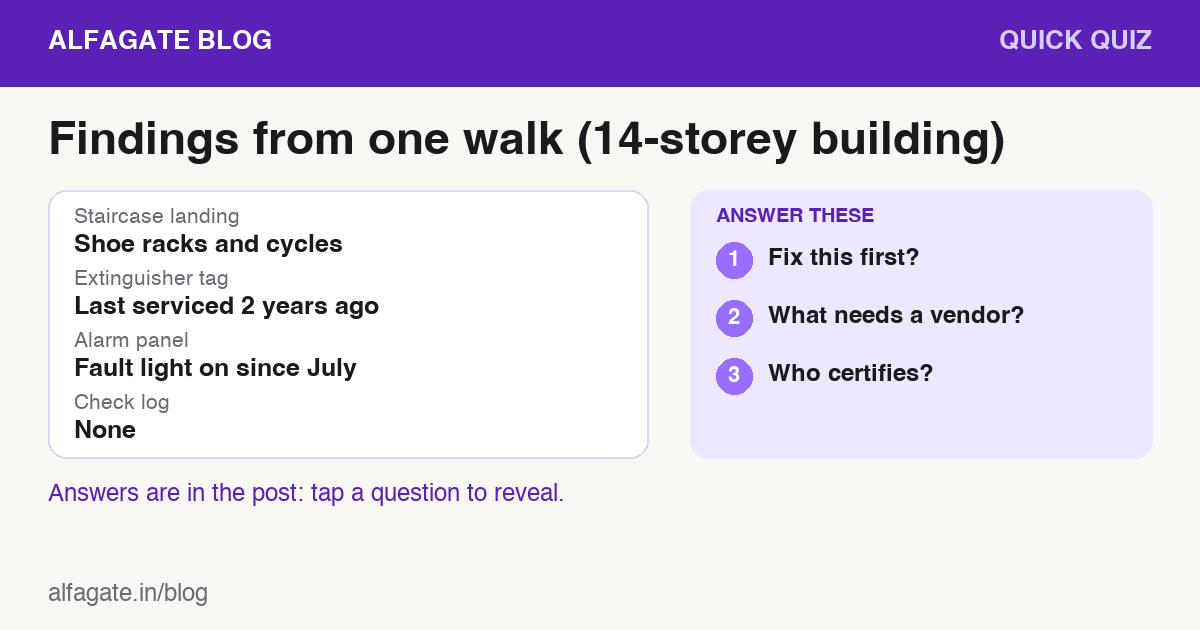Screen dimensions: 1200x630
Task: Click the 'Answers are in the post' text
Action: click(x=306, y=493)
